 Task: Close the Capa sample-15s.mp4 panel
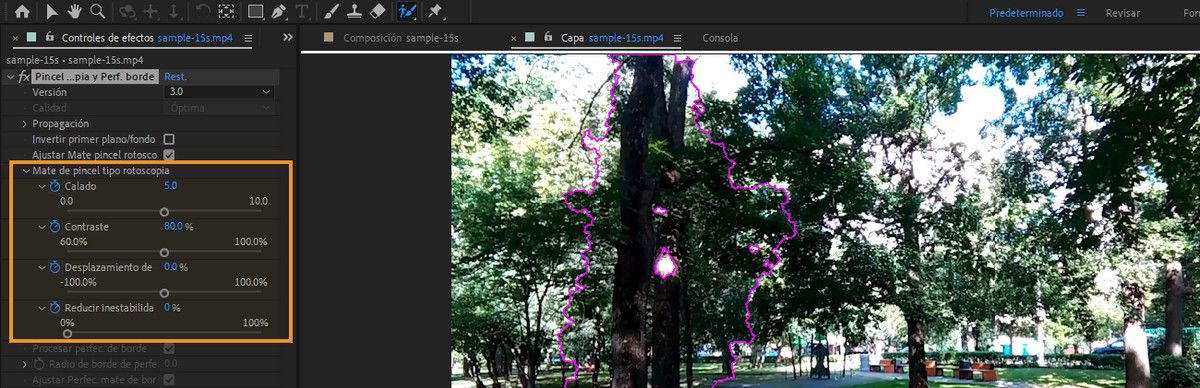[x=515, y=38]
